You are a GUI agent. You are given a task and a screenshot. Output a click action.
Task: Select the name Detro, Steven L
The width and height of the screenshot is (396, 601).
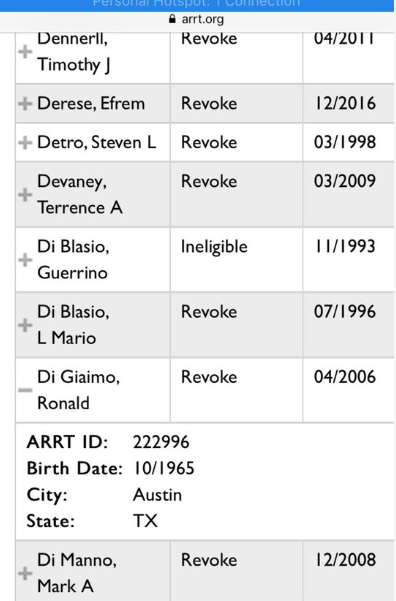(x=97, y=143)
